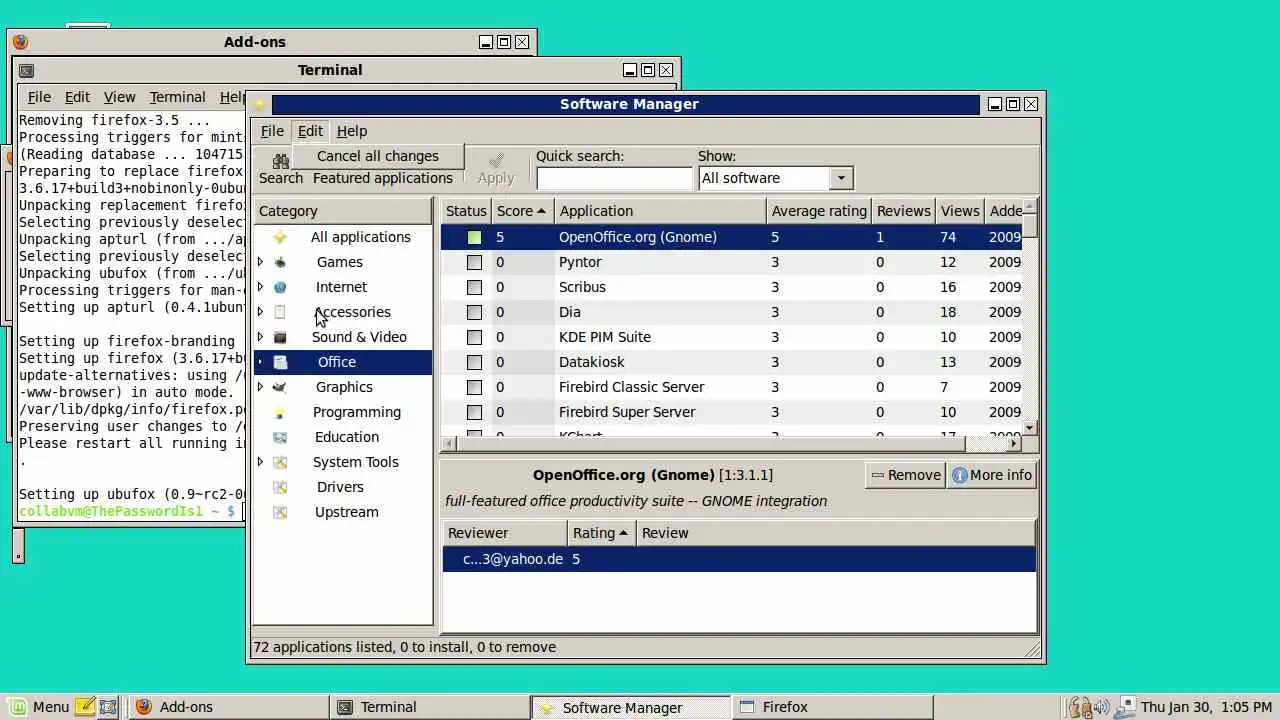Screen dimensions: 1280x720
Task: Choose Cancel all changes menu entry
Action: point(378,156)
